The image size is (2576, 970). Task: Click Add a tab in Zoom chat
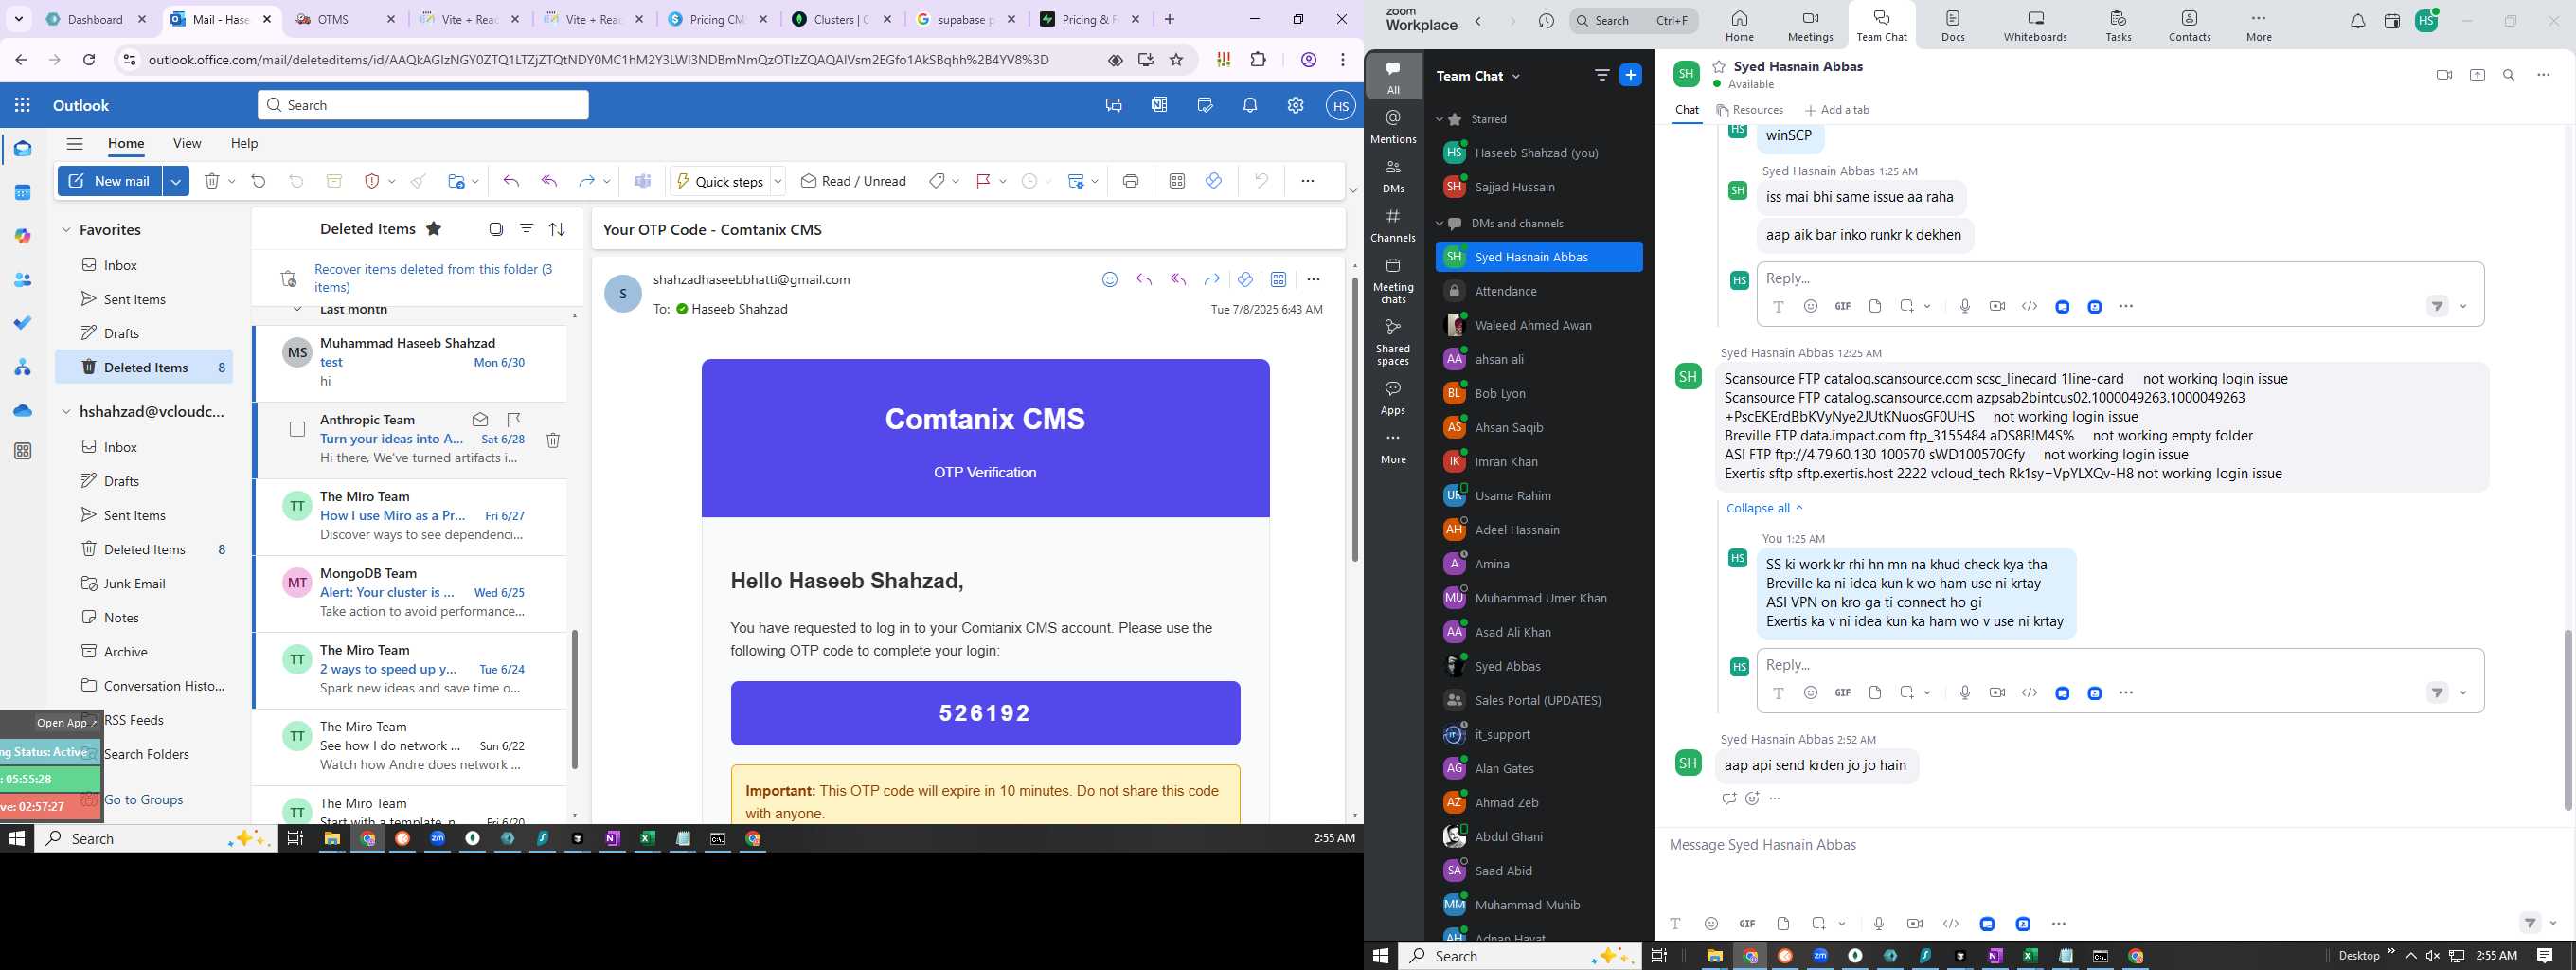pos(1837,110)
